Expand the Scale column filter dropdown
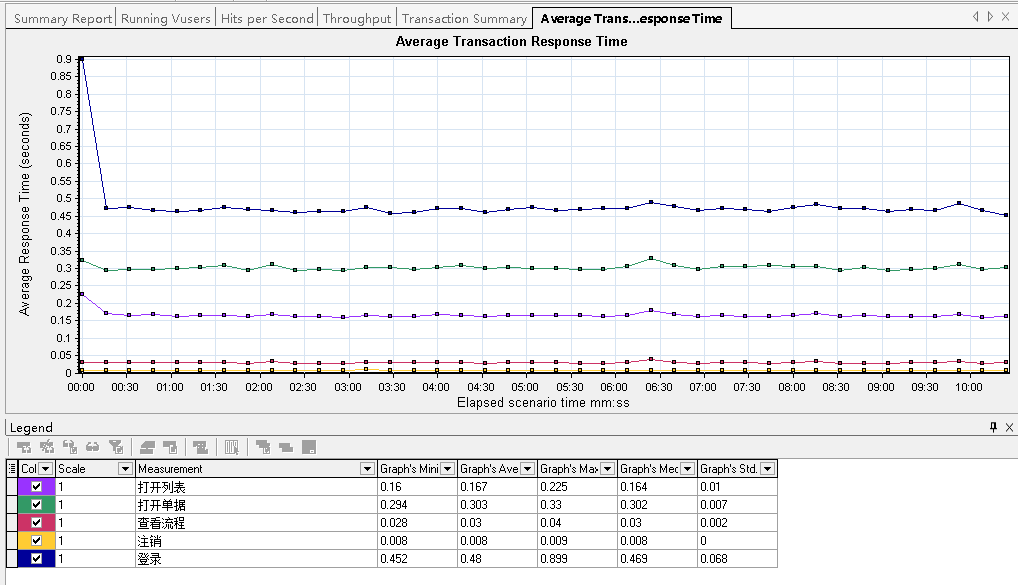The image size is (1018, 585). click(125, 468)
